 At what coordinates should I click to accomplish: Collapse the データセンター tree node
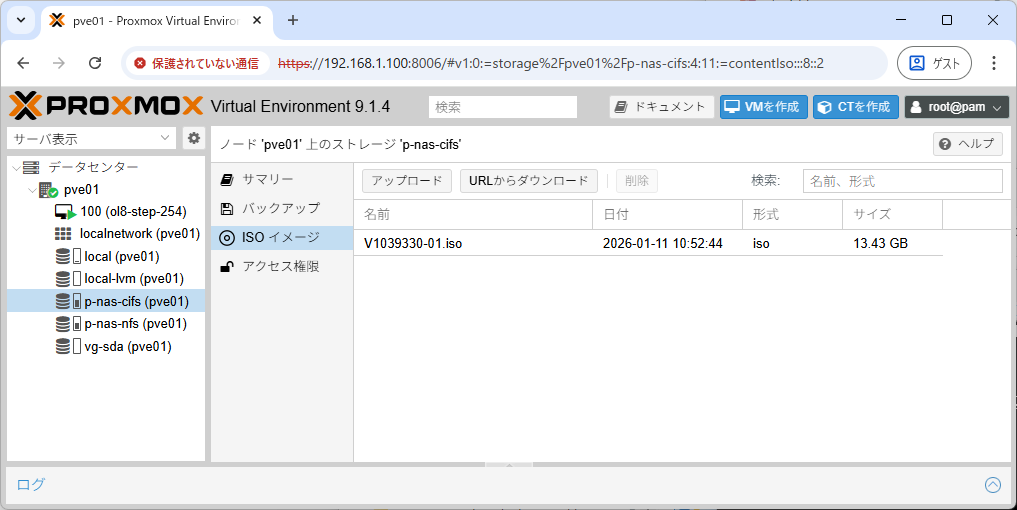[x=16, y=167]
